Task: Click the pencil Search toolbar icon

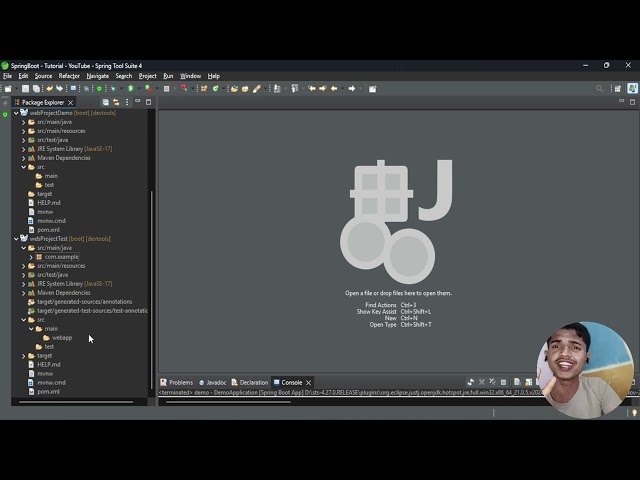Action: (x=257, y=89)
